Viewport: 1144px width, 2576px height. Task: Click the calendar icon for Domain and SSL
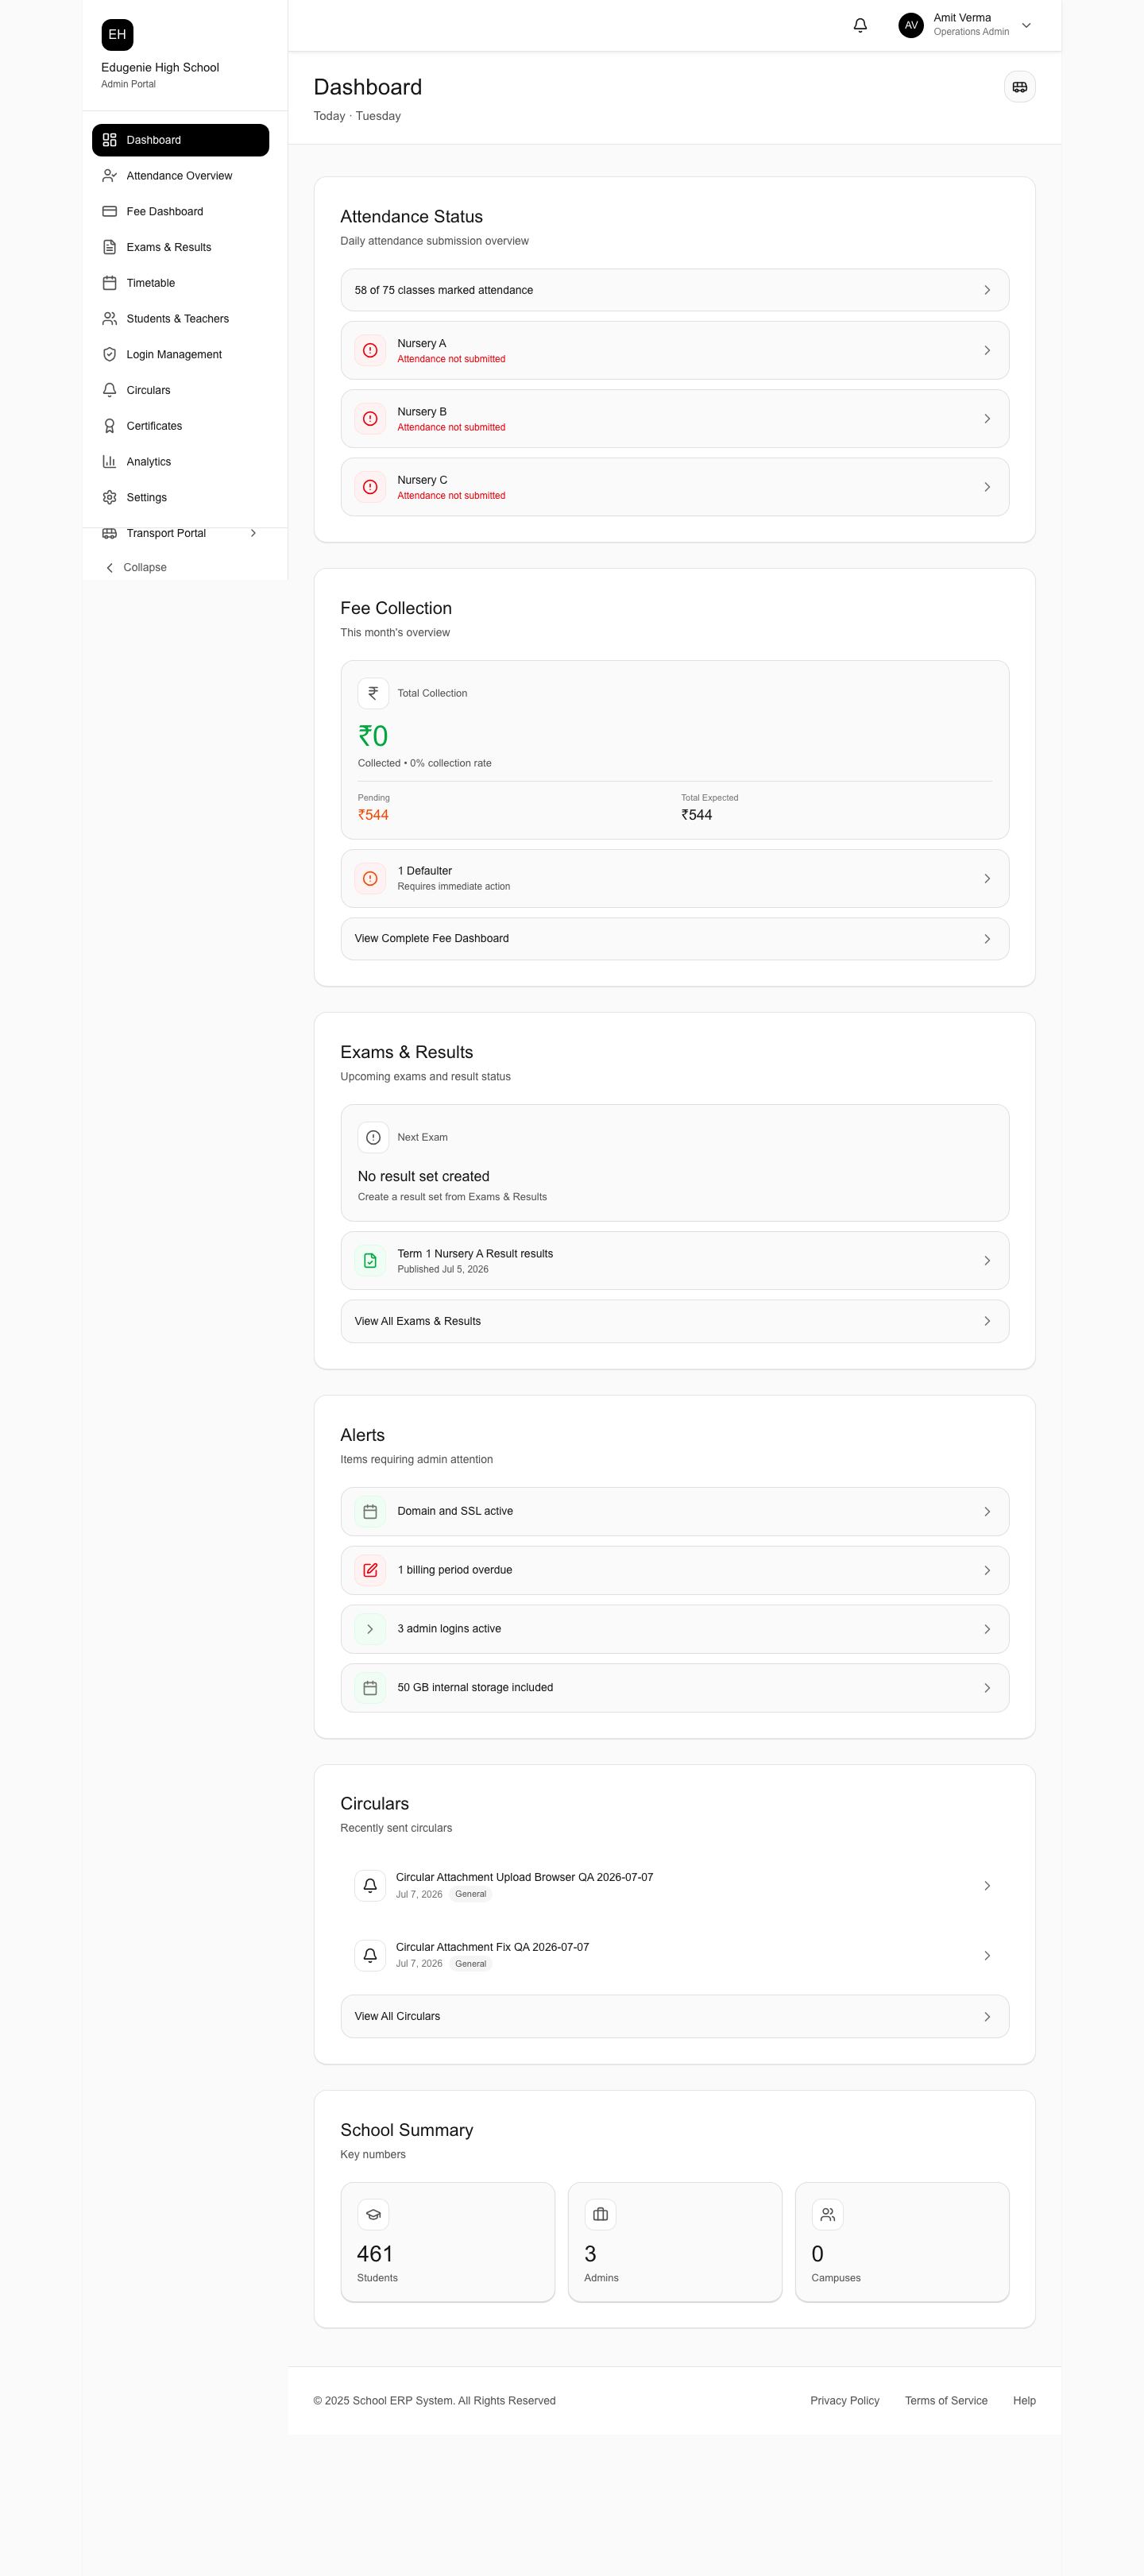pos(370,1512)
